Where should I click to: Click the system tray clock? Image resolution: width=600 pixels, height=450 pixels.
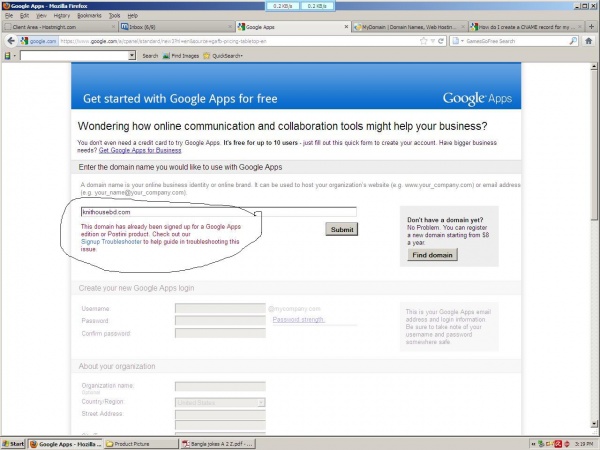(584, 444)
